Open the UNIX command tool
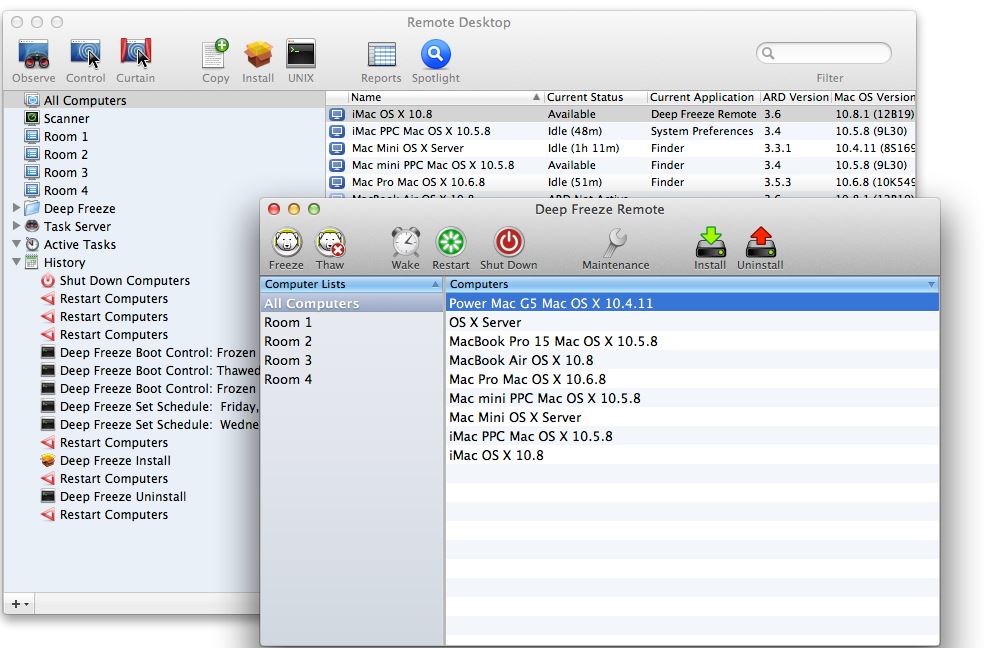 301,54
